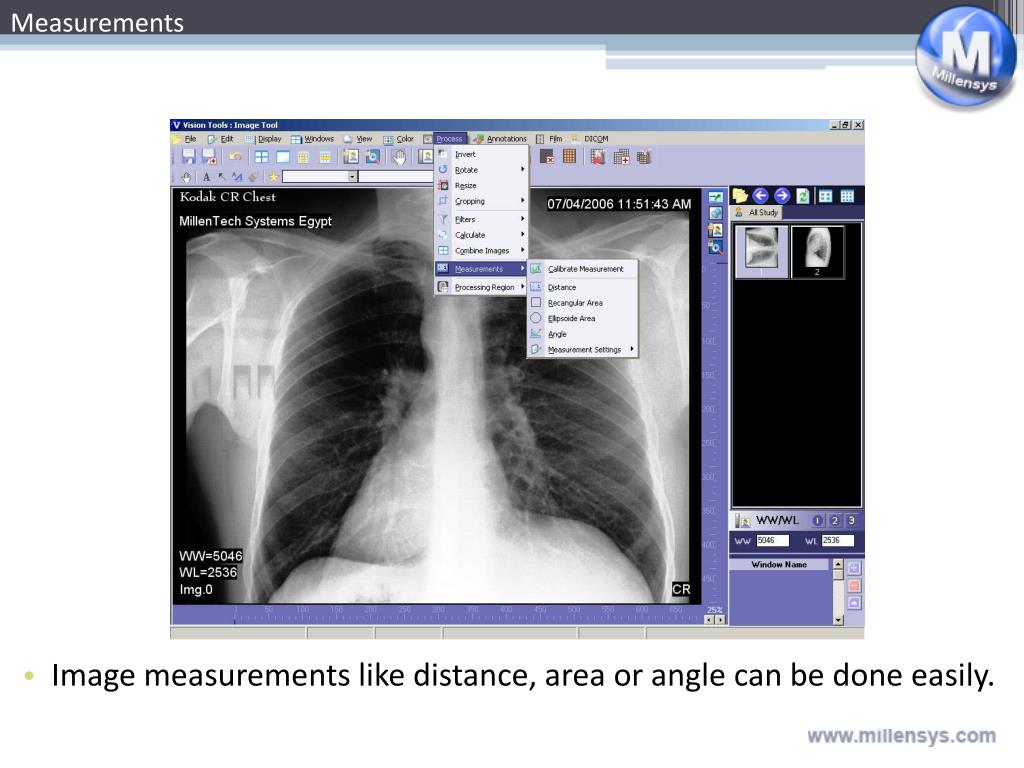The width and height of the screenshot is (1024, 768).
Task: Click the zoom decrease left arrow near 25%
Action: point(710,620)
